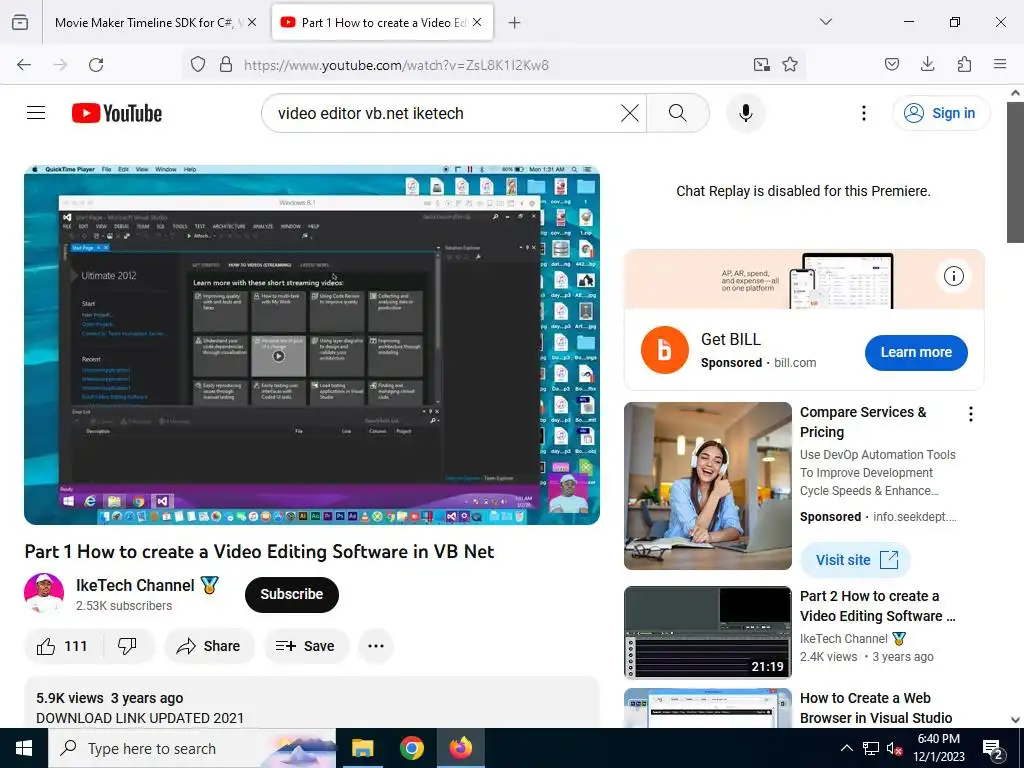Save the video to a playlist
Screen dimensions: 1024x768
coord(306,646)
